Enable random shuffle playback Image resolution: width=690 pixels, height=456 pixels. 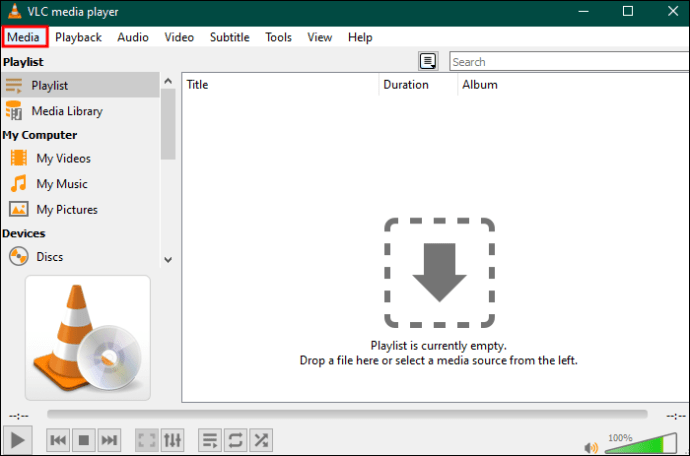(261, 439)
